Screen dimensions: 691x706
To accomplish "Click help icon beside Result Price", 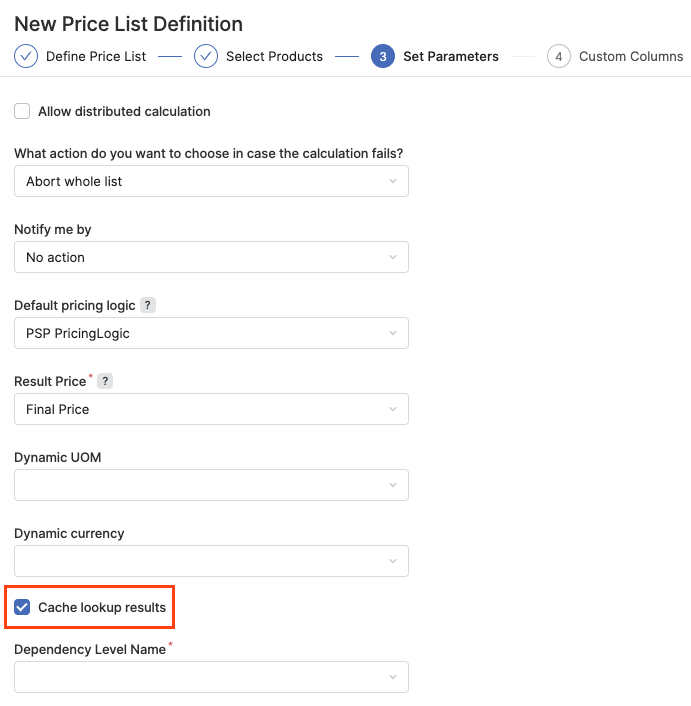I will click(x=105, y=381).
